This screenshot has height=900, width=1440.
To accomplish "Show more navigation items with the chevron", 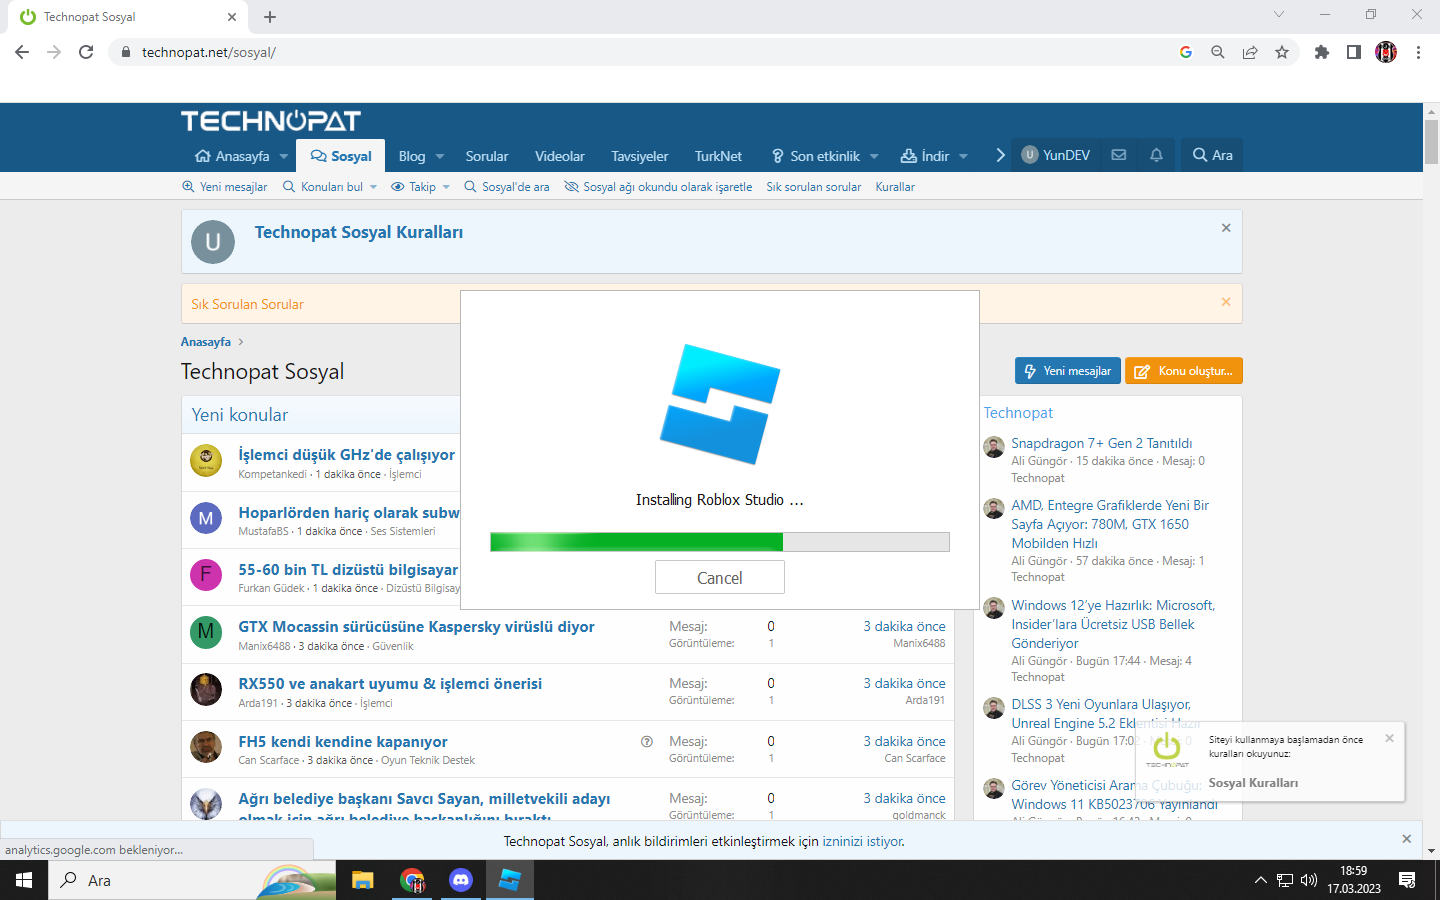I will coord(1000,155).
